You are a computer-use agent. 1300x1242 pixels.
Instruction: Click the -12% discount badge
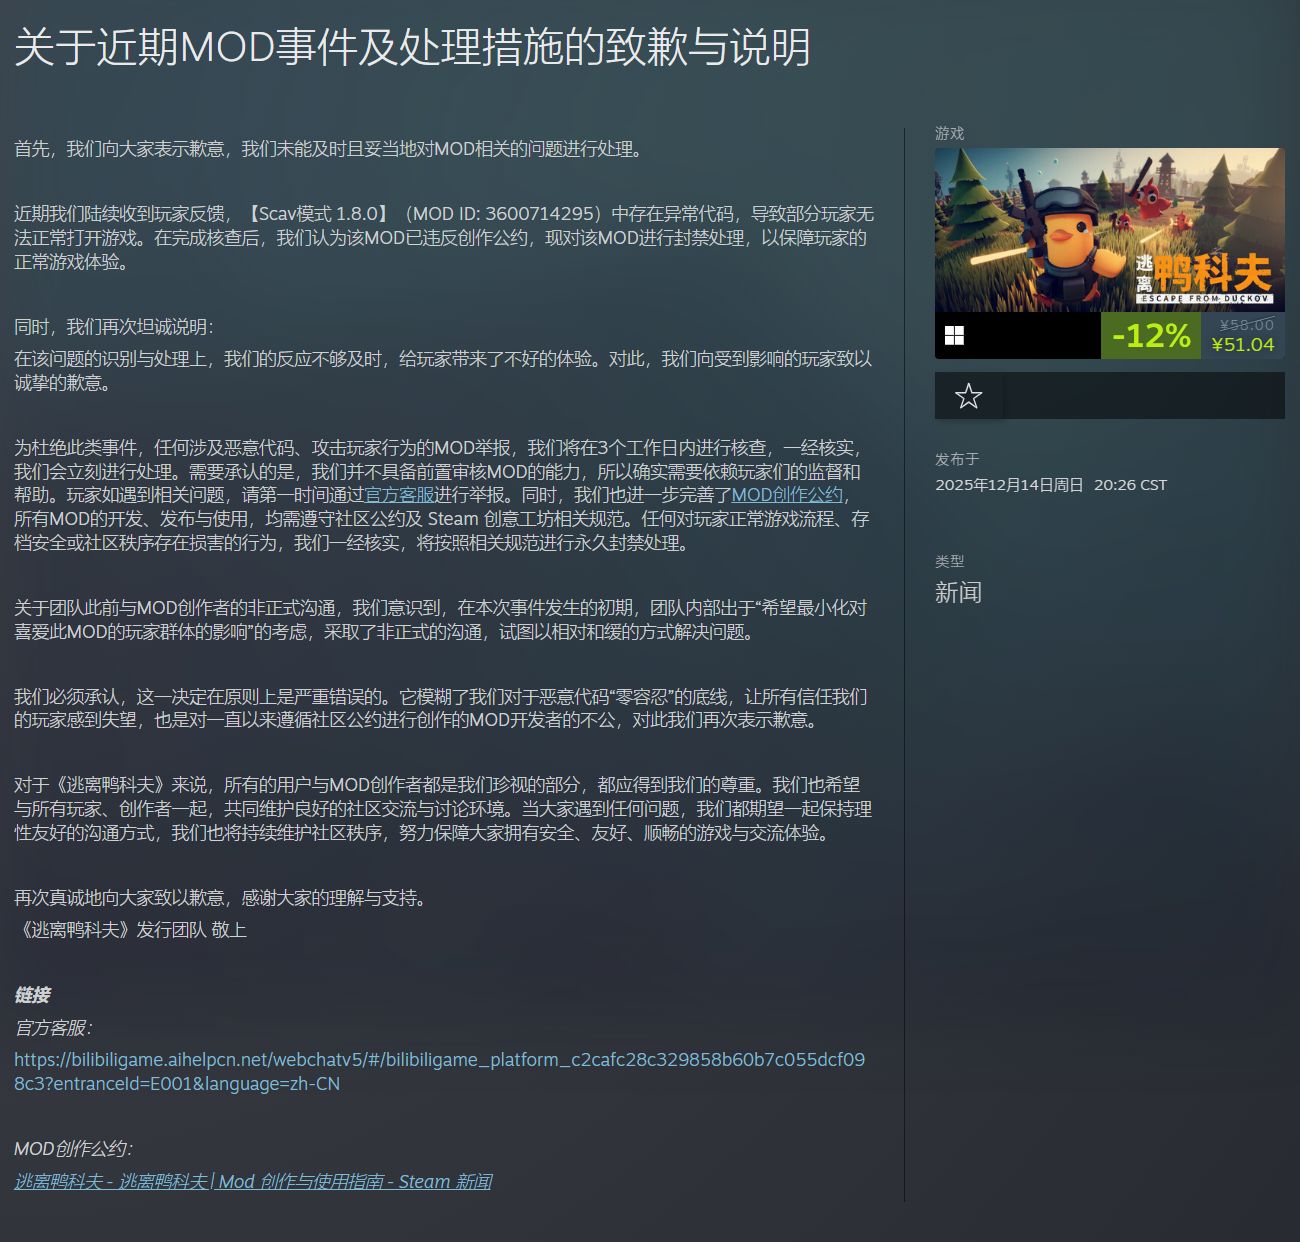pos(1151,335)
